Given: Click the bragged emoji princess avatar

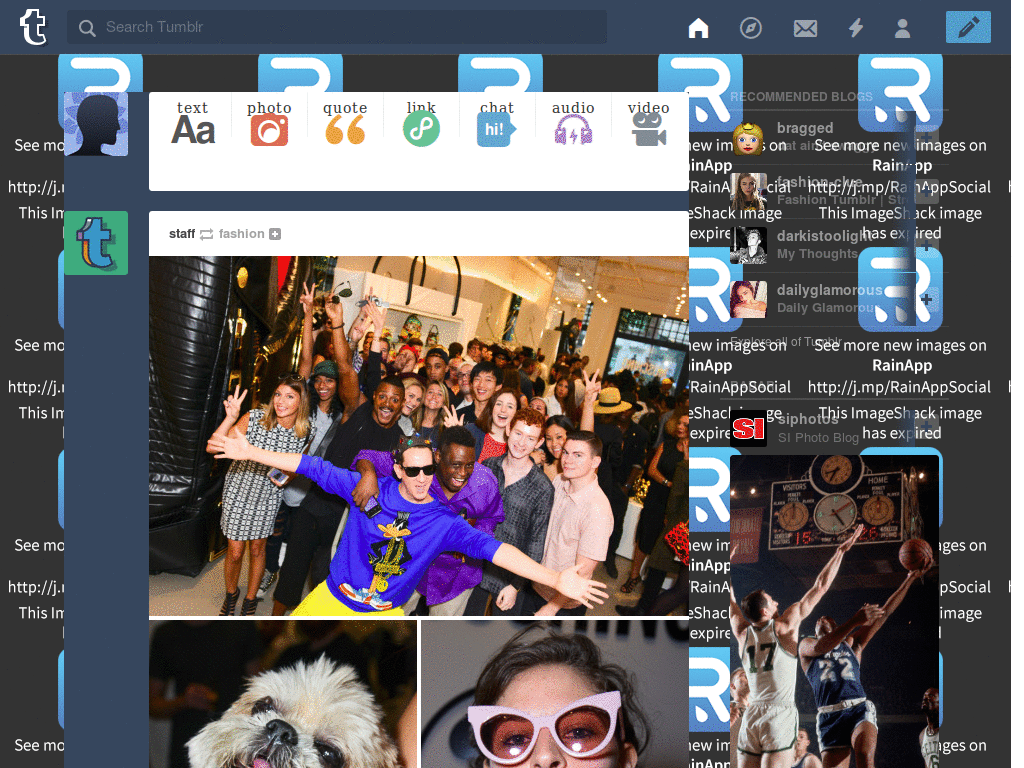Looking at the screenshot, I should click(748, 138).
